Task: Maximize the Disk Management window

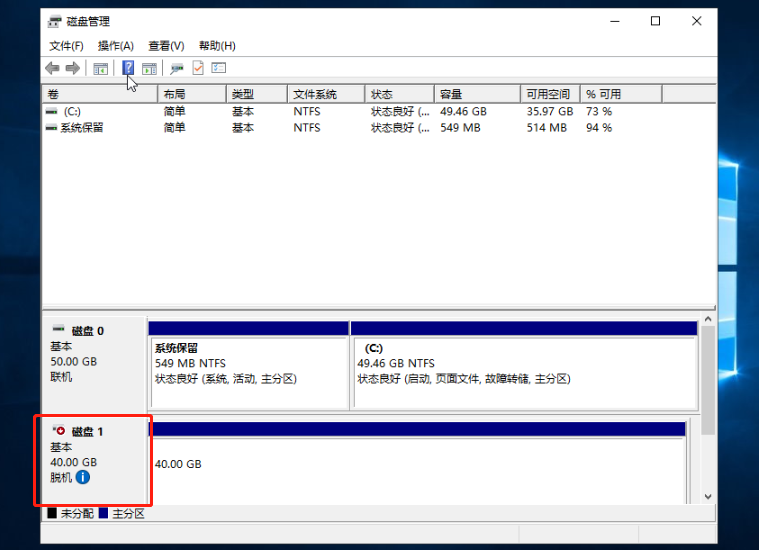Action: [x=655, y=21]
